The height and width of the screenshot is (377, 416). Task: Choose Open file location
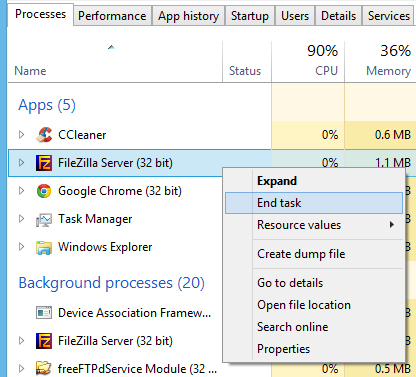(x=314, y=305)
